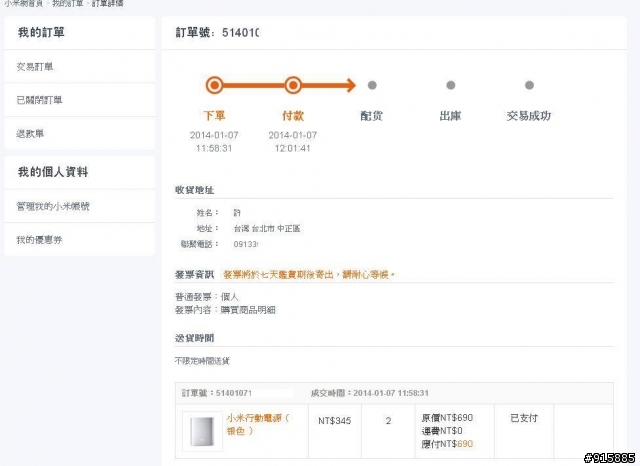Click the 收貨地址 section heading
640x466 pixels.
[194, 190]
